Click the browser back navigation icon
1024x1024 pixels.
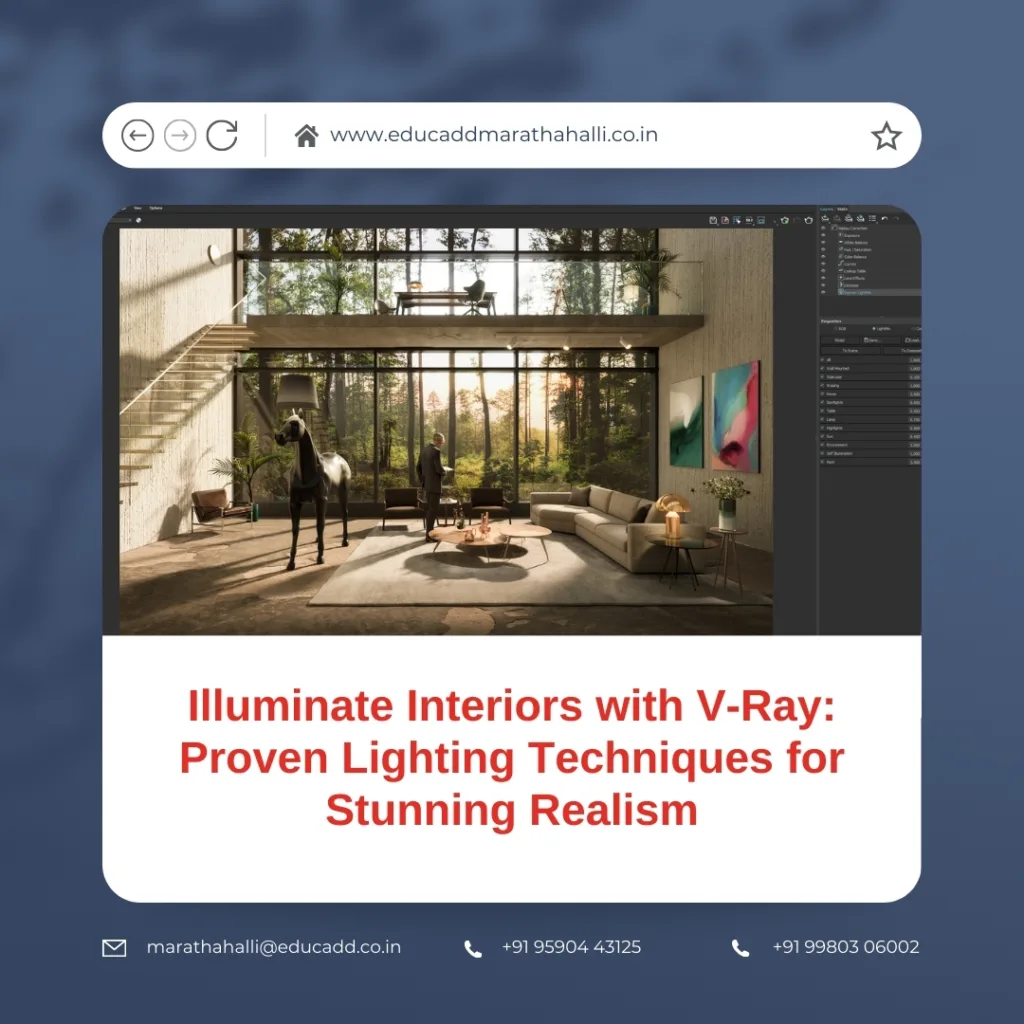pyautogui.click(x=137, y=135)
